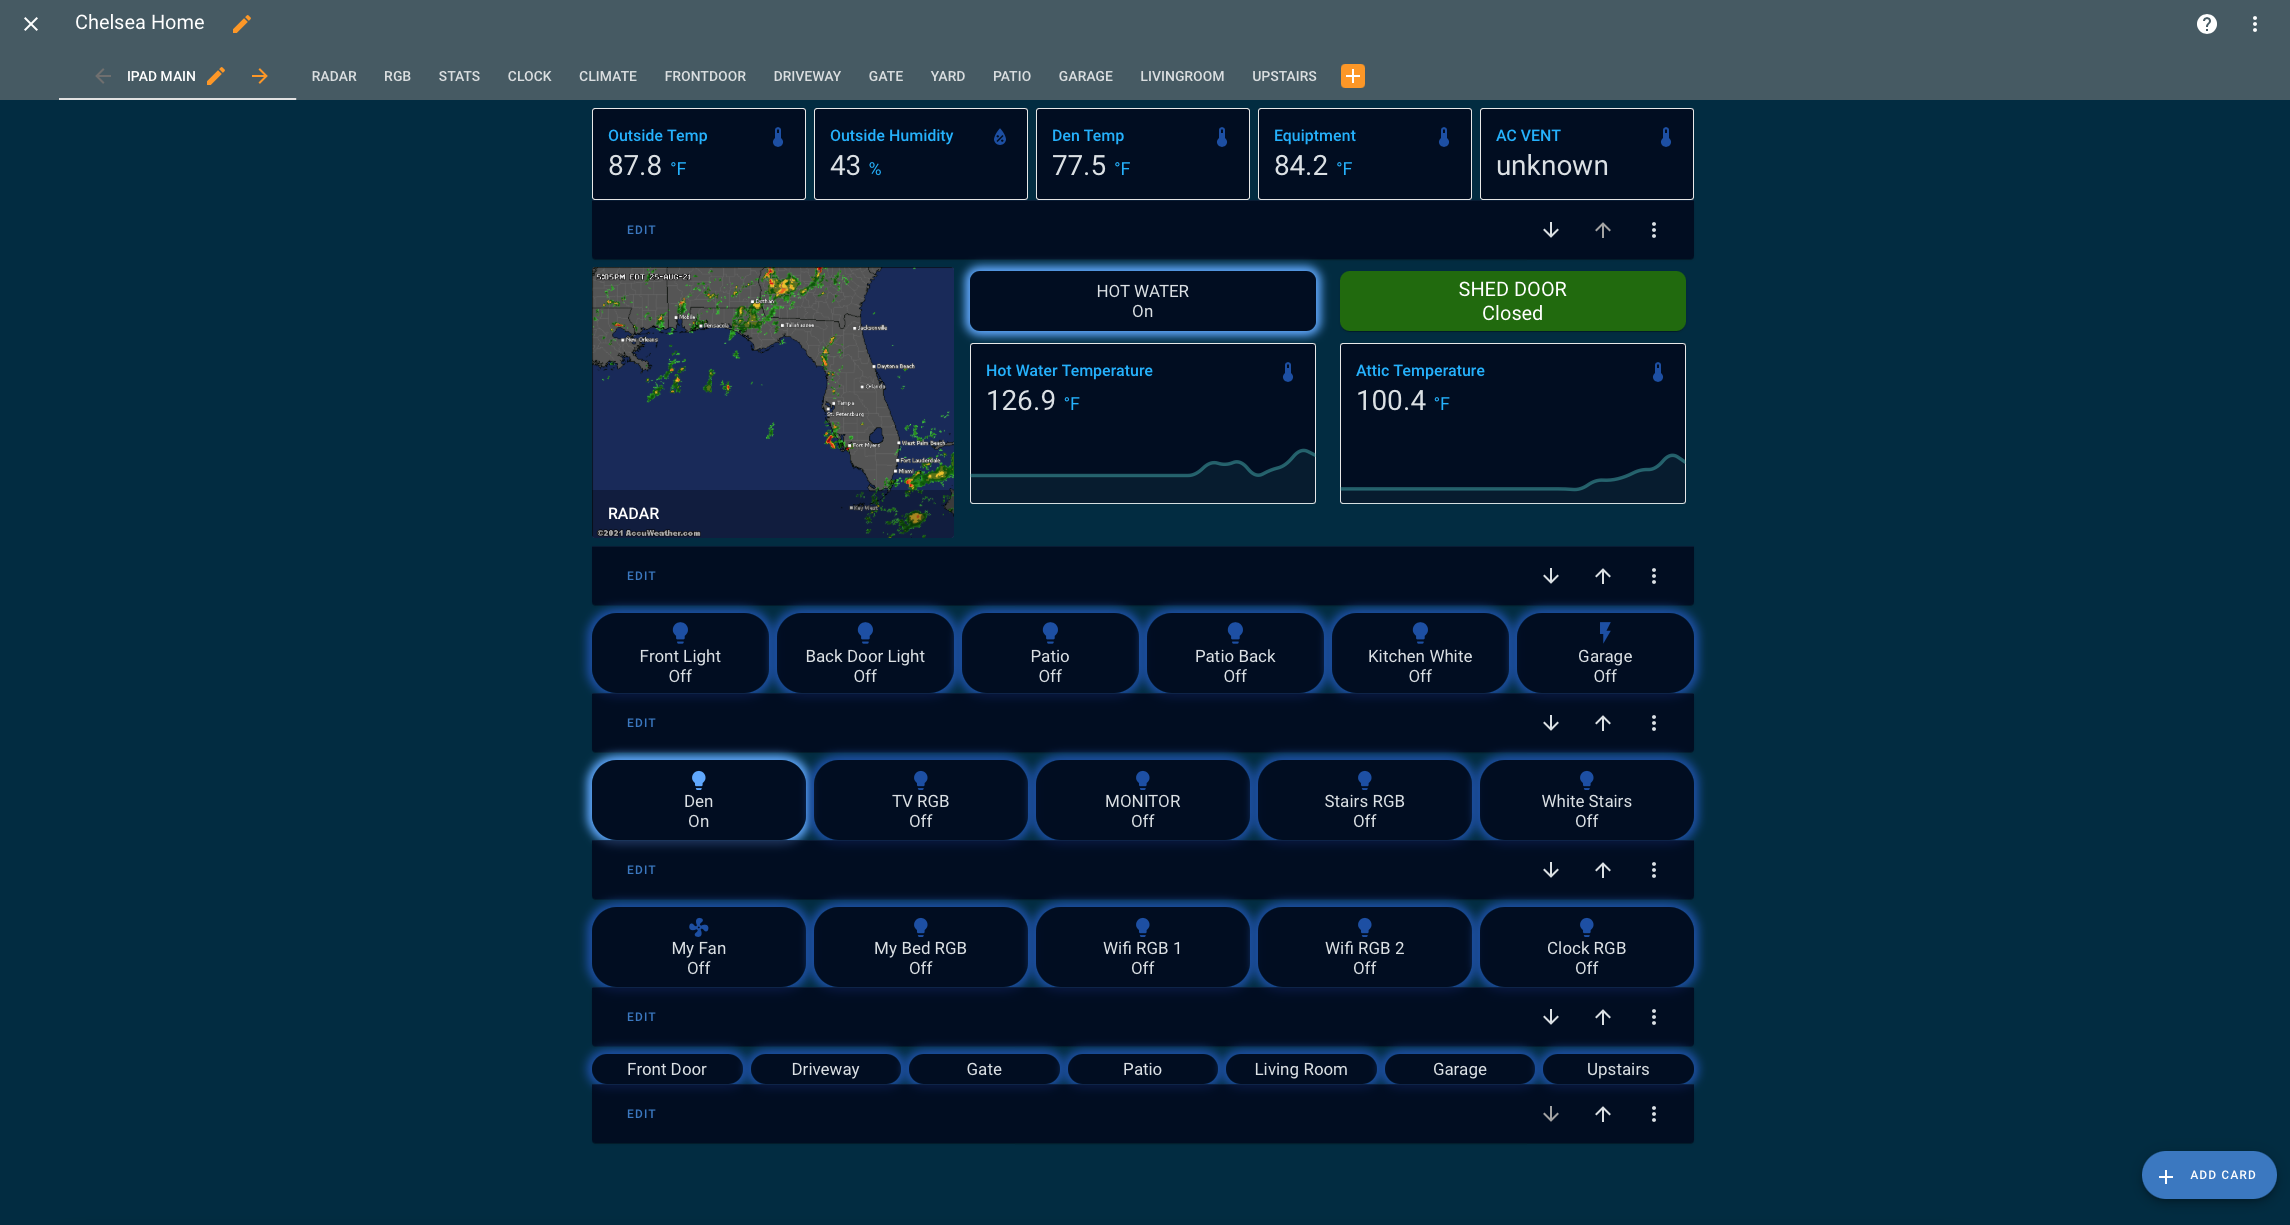Toggle My Fan on

(698, 947)
